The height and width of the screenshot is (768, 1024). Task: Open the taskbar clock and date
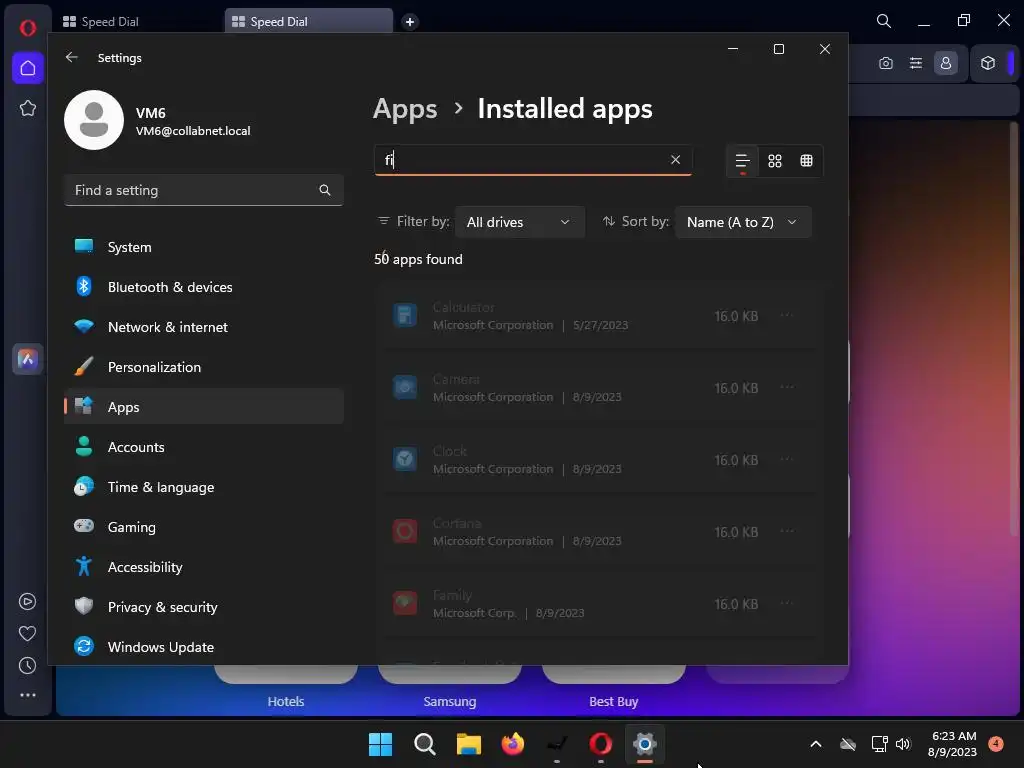953,744
